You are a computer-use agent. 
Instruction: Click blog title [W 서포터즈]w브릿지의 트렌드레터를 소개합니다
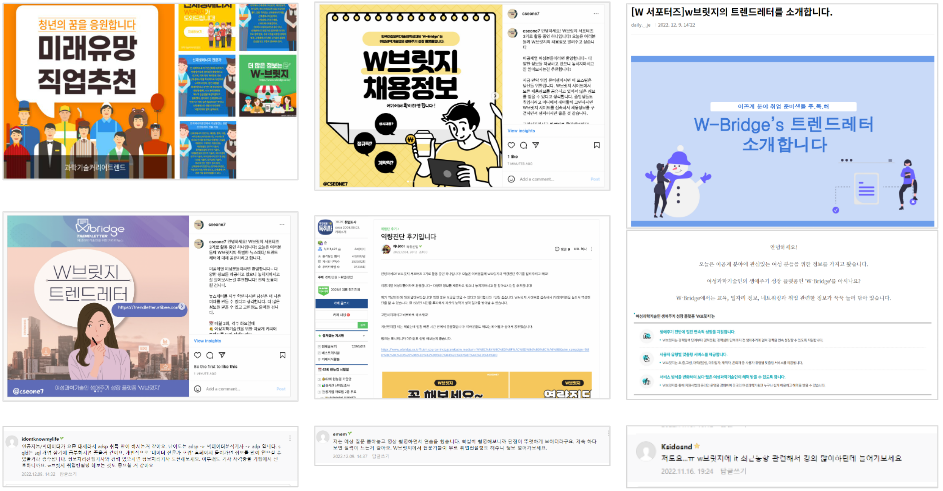731,11
